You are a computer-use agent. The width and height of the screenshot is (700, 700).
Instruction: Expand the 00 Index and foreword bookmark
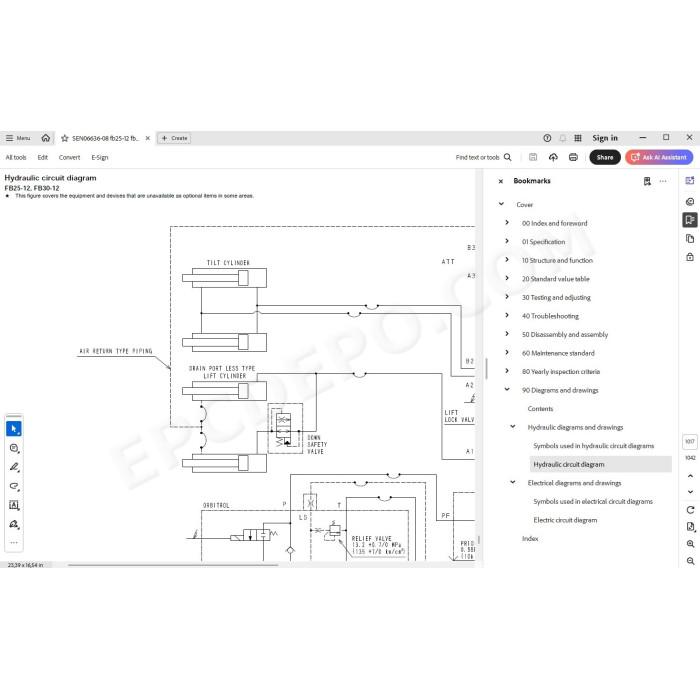click(x=507, y=222)
